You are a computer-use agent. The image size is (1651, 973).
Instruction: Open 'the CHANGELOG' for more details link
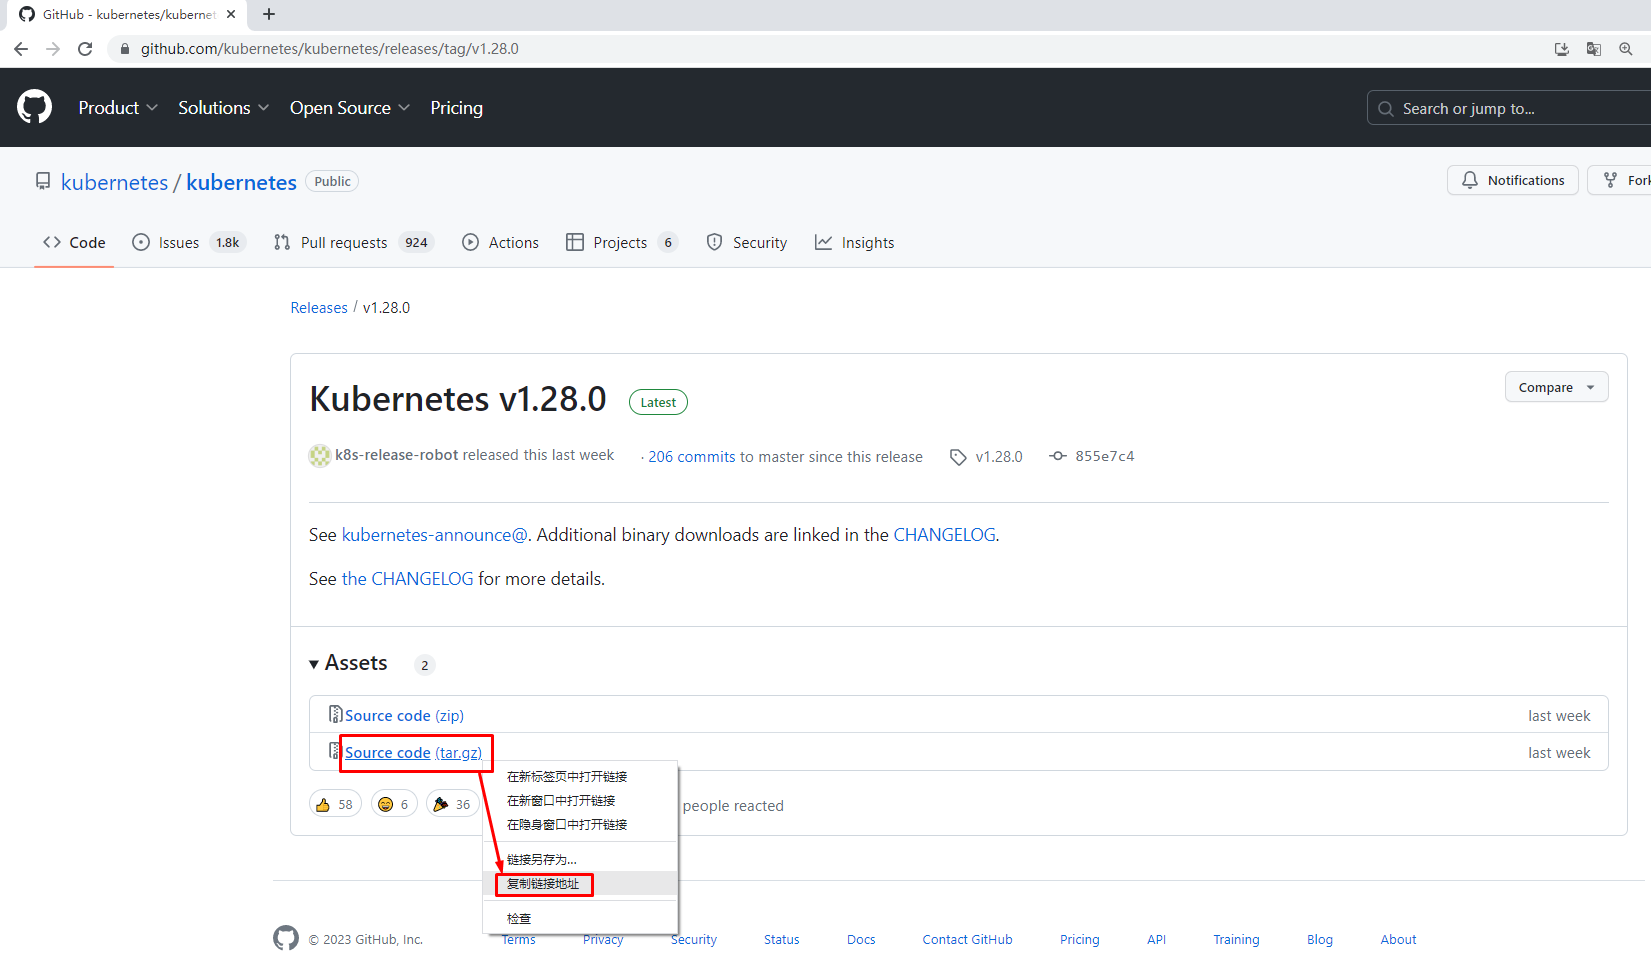(x=407, y=579)
